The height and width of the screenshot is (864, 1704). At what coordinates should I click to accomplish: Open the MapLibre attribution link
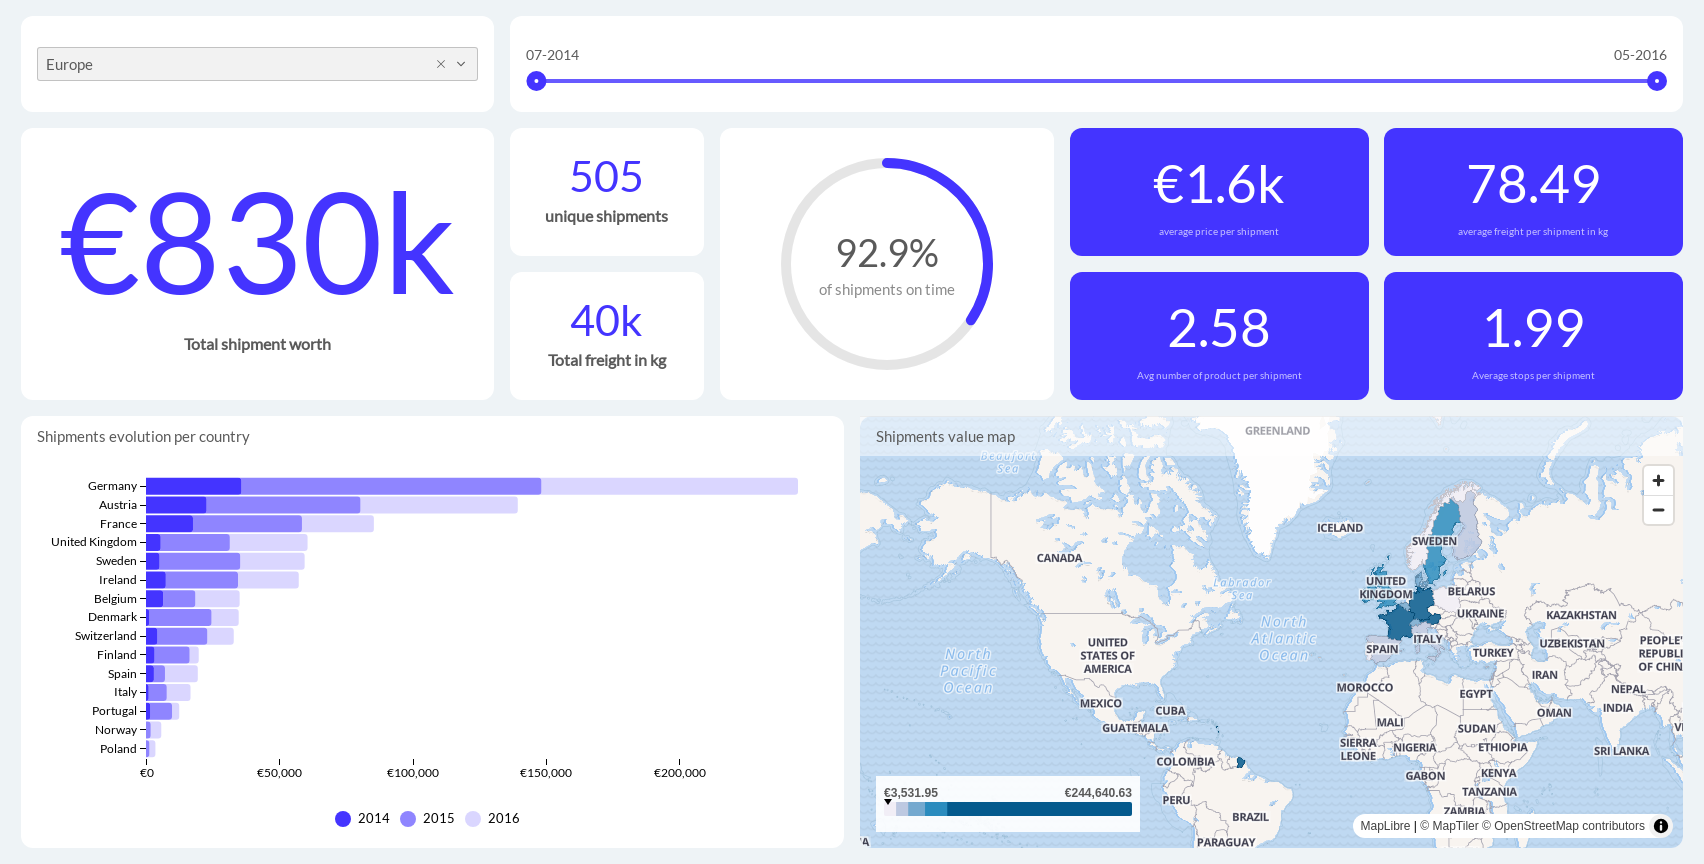tap(1385, 826)
